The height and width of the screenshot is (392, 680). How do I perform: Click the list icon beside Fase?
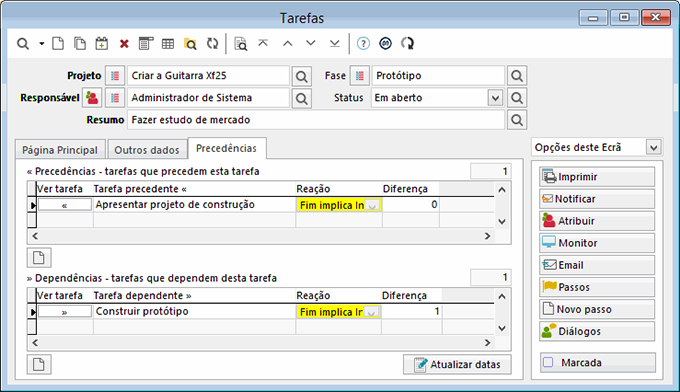360,76
